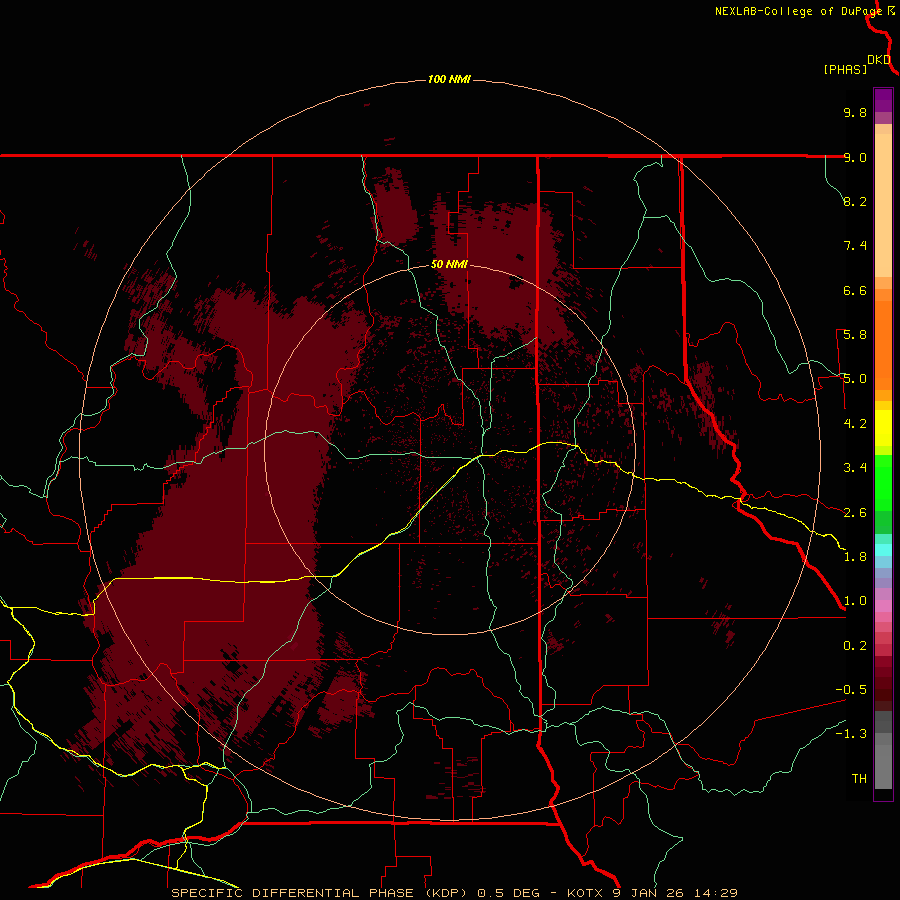900x900 pixels.
Task: Select the orange color bar segment
Action: (x=883, y=346)
